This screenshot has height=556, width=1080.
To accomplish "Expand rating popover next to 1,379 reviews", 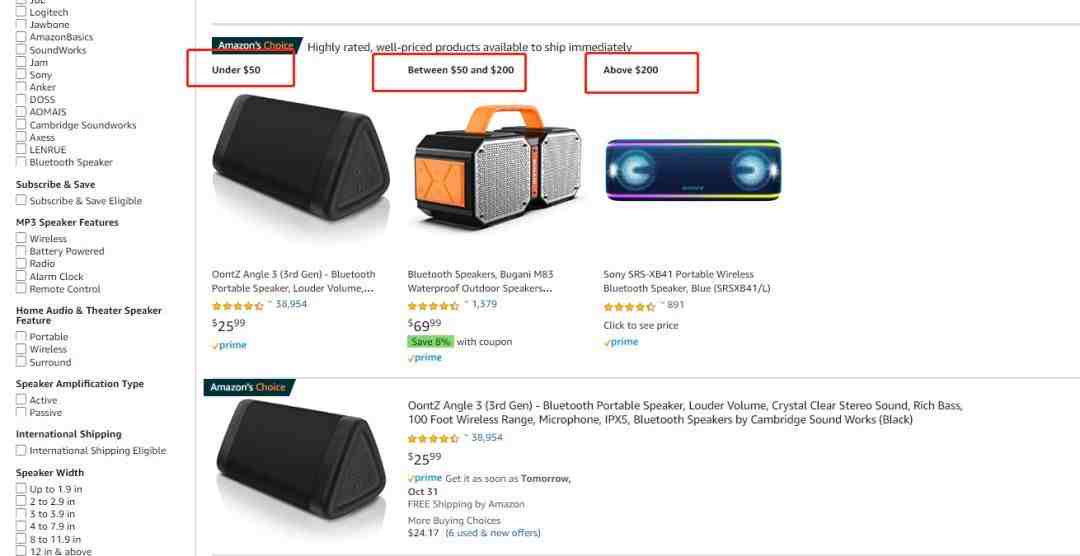I will click(x=466, y=302).
